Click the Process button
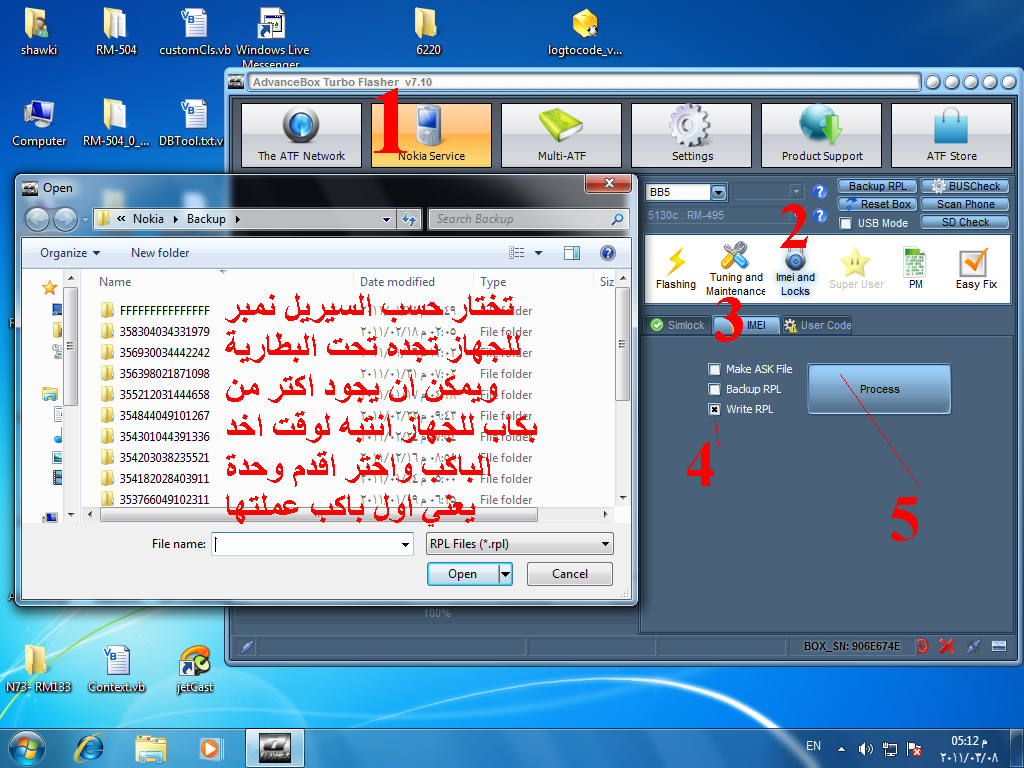Viewport: 1024px width, 768px height. [879, 389]
